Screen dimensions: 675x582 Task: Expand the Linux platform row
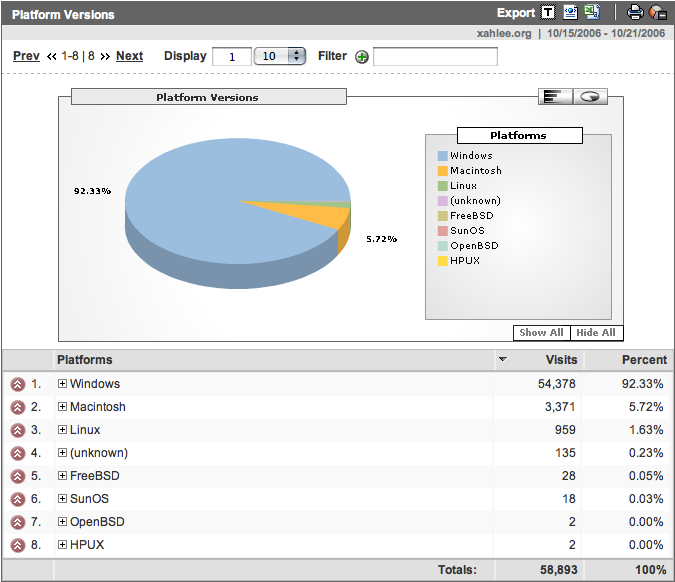tap(62, 430)
